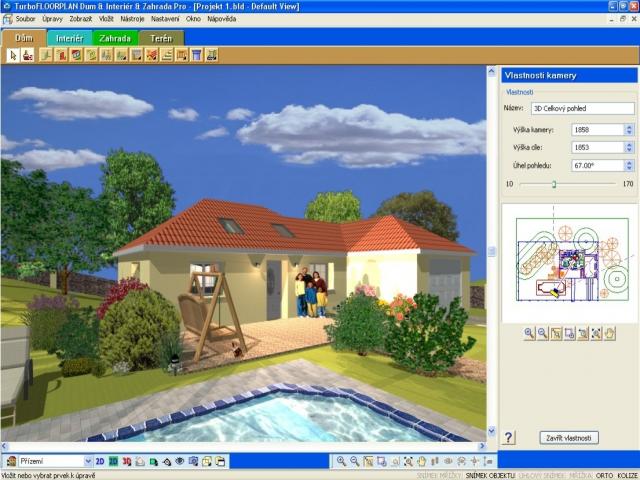Screen dimensions: 640x480
Task: Click the zoom in magnifier below plan preview
Action: pyautogui.click(x=529, y=334)
